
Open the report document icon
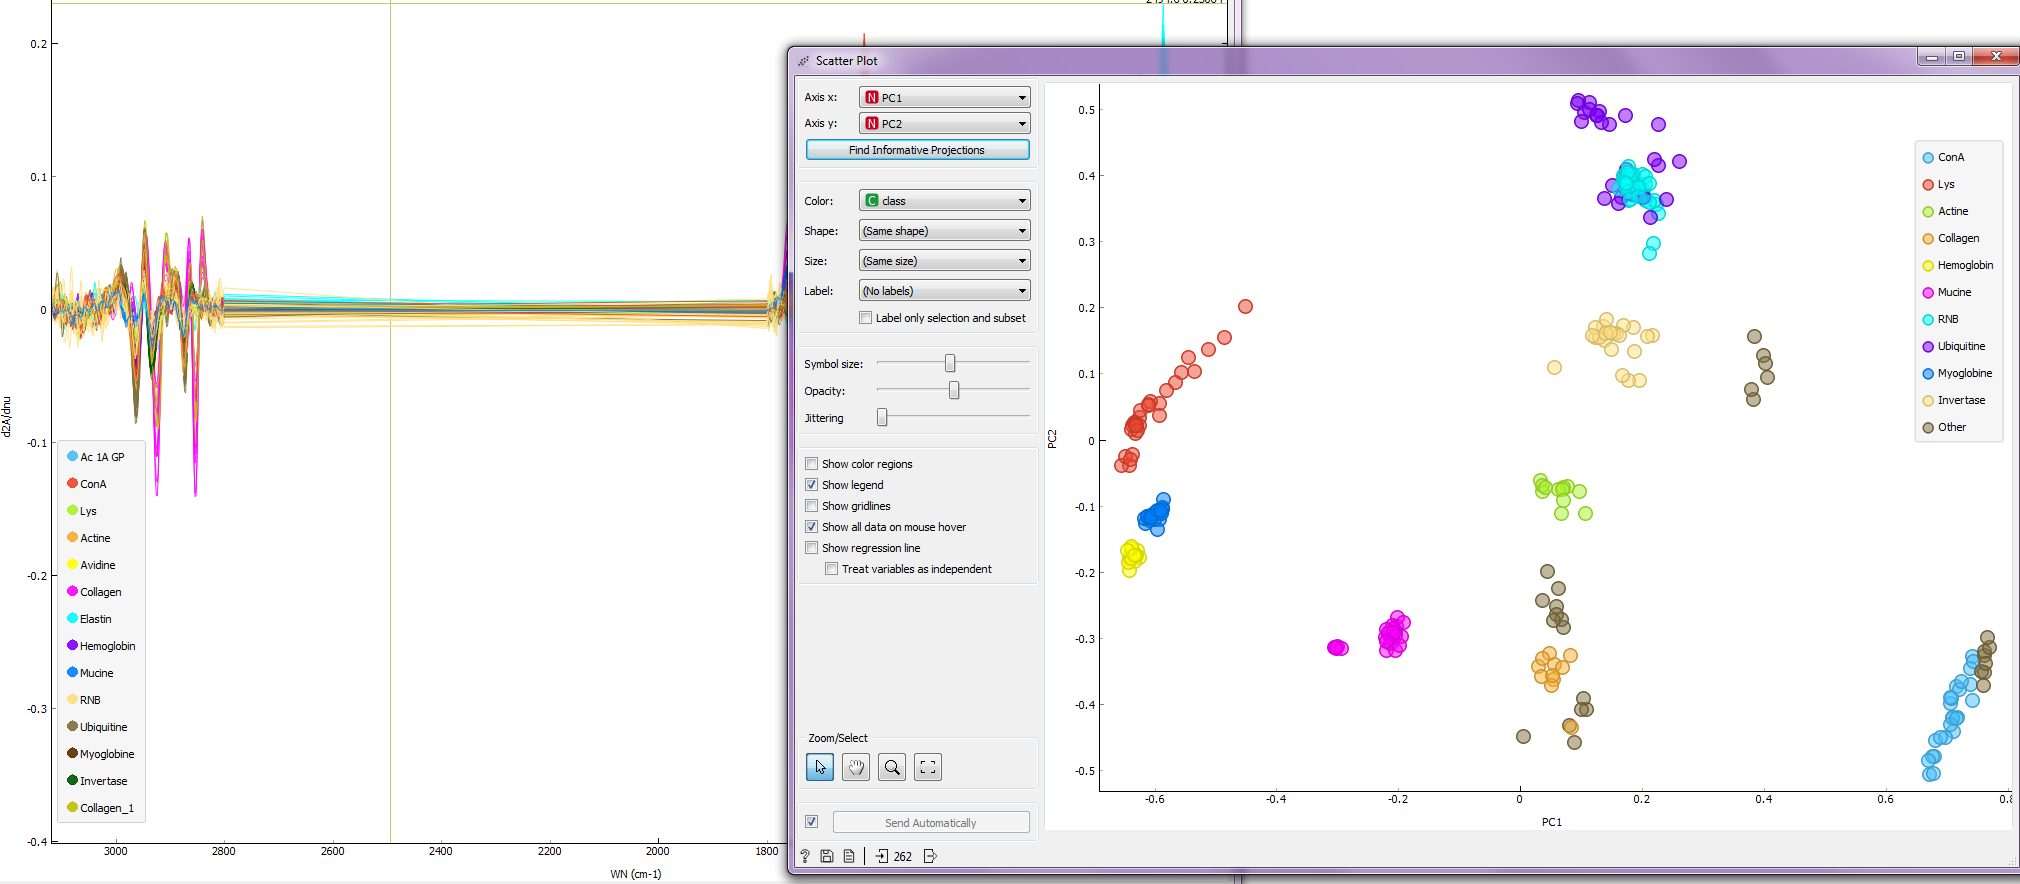pos(849,856)
